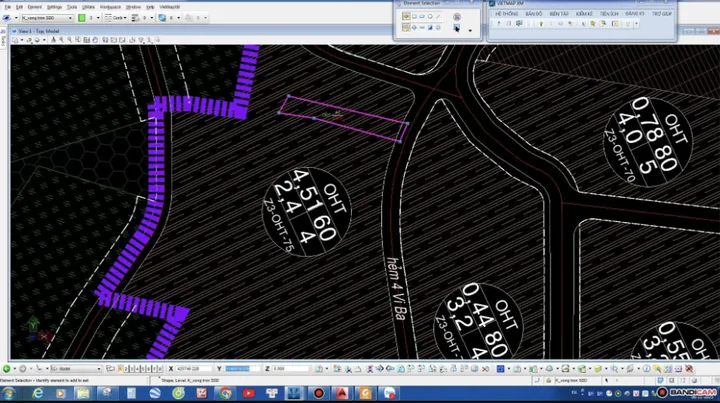The image size is (720, 403).
Task: Open the Model dropdown at bottom
Action: point(76,369)
